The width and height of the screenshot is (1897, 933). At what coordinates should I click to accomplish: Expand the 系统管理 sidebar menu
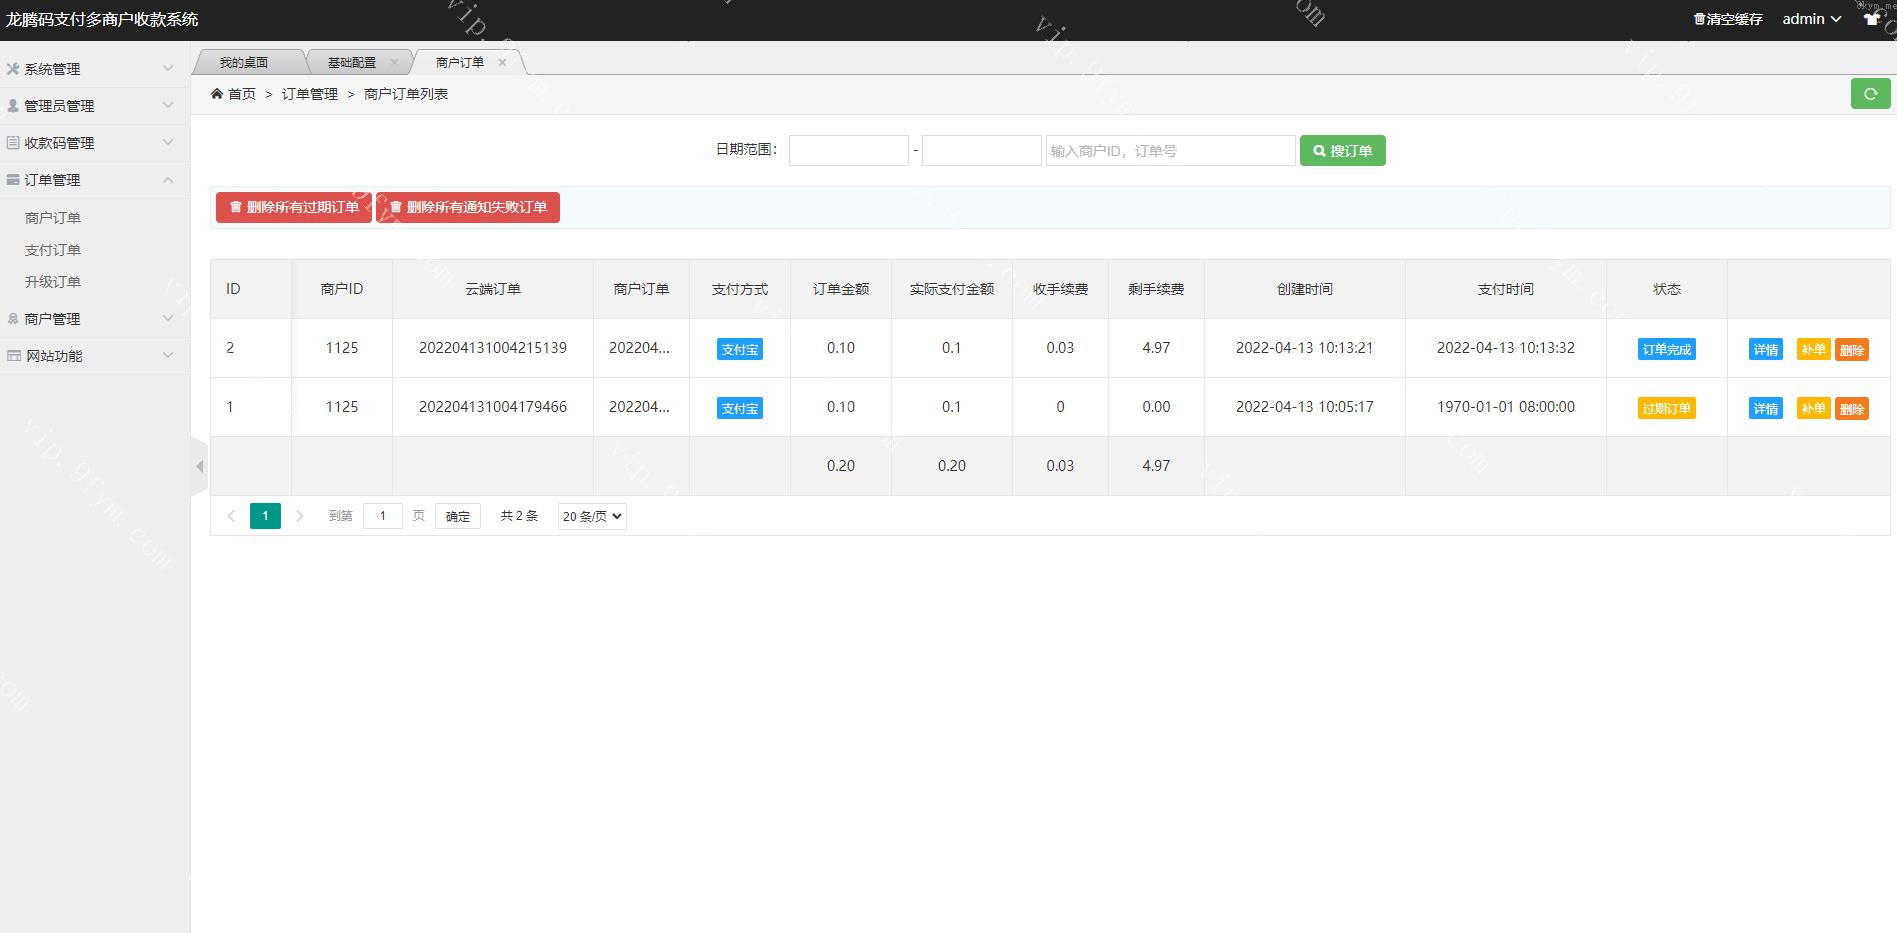pos(95,69)
